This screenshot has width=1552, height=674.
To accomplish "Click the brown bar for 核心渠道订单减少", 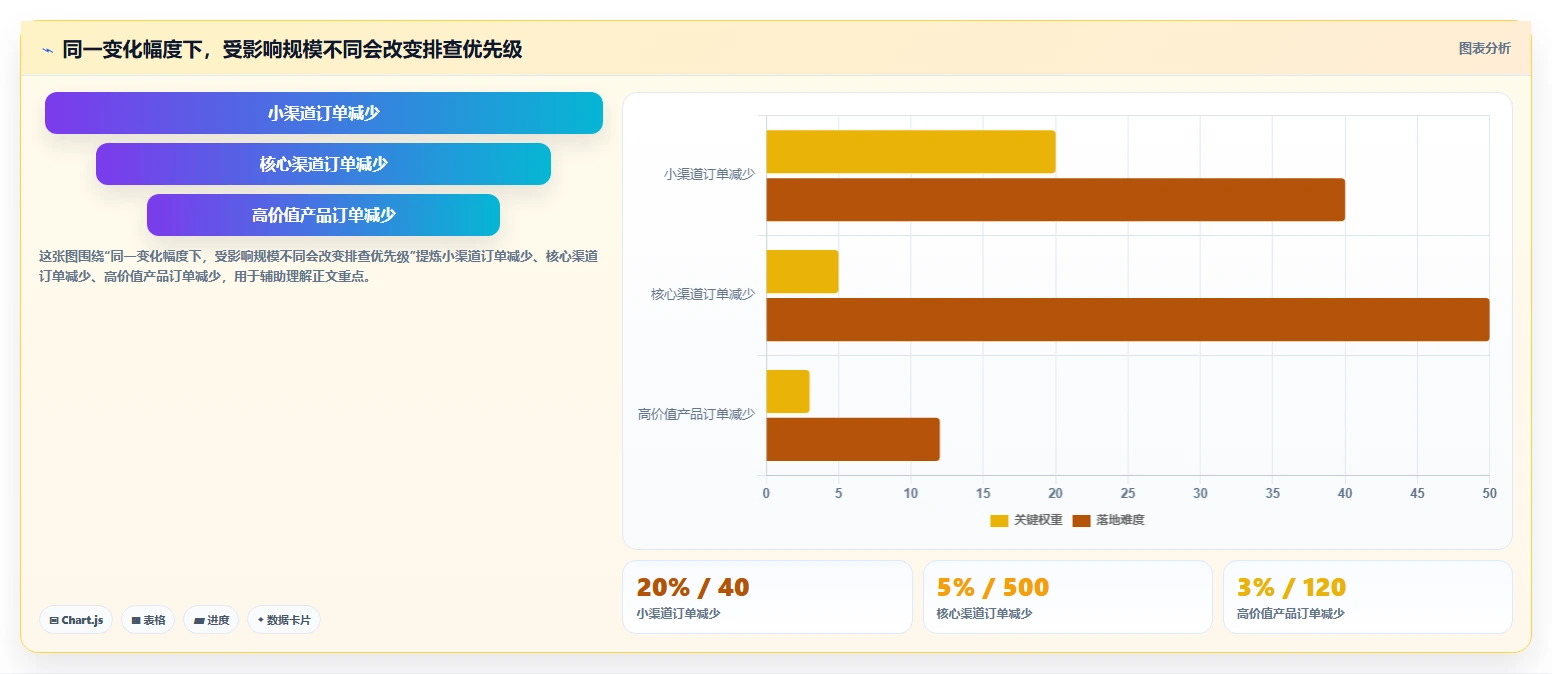I will click(1128, 320).
